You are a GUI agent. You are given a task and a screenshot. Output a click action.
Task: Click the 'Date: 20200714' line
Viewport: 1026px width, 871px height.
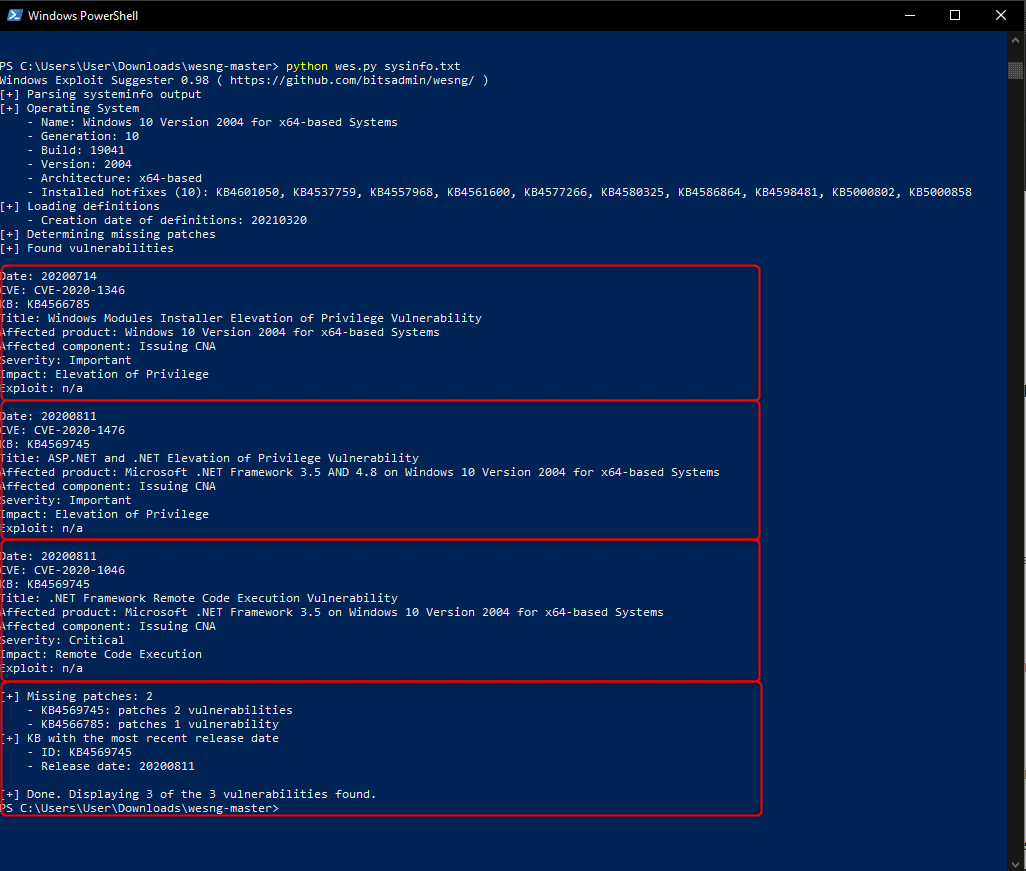pos(49,276)
